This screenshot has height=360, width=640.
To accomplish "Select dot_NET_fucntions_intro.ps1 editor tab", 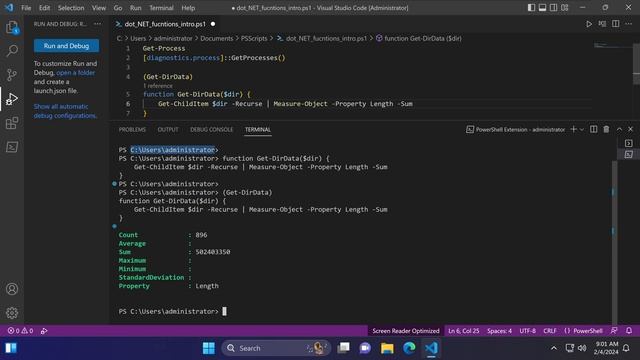I will [x=165, y=24].
